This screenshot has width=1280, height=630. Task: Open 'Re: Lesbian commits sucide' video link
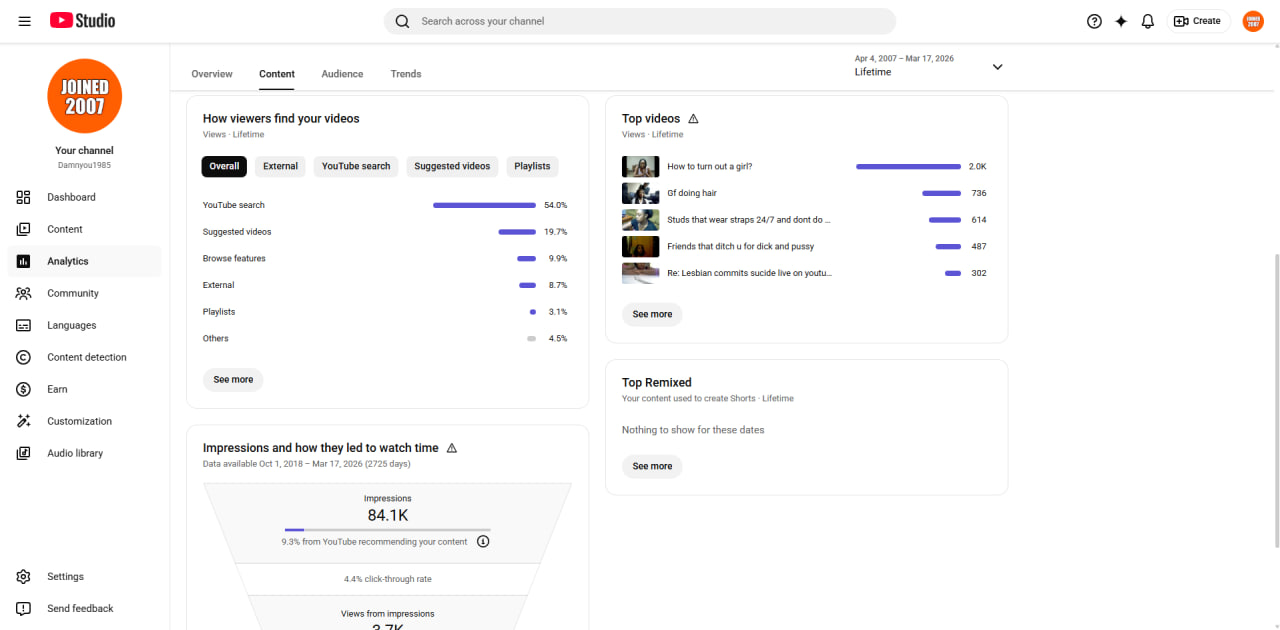point(749,273)
